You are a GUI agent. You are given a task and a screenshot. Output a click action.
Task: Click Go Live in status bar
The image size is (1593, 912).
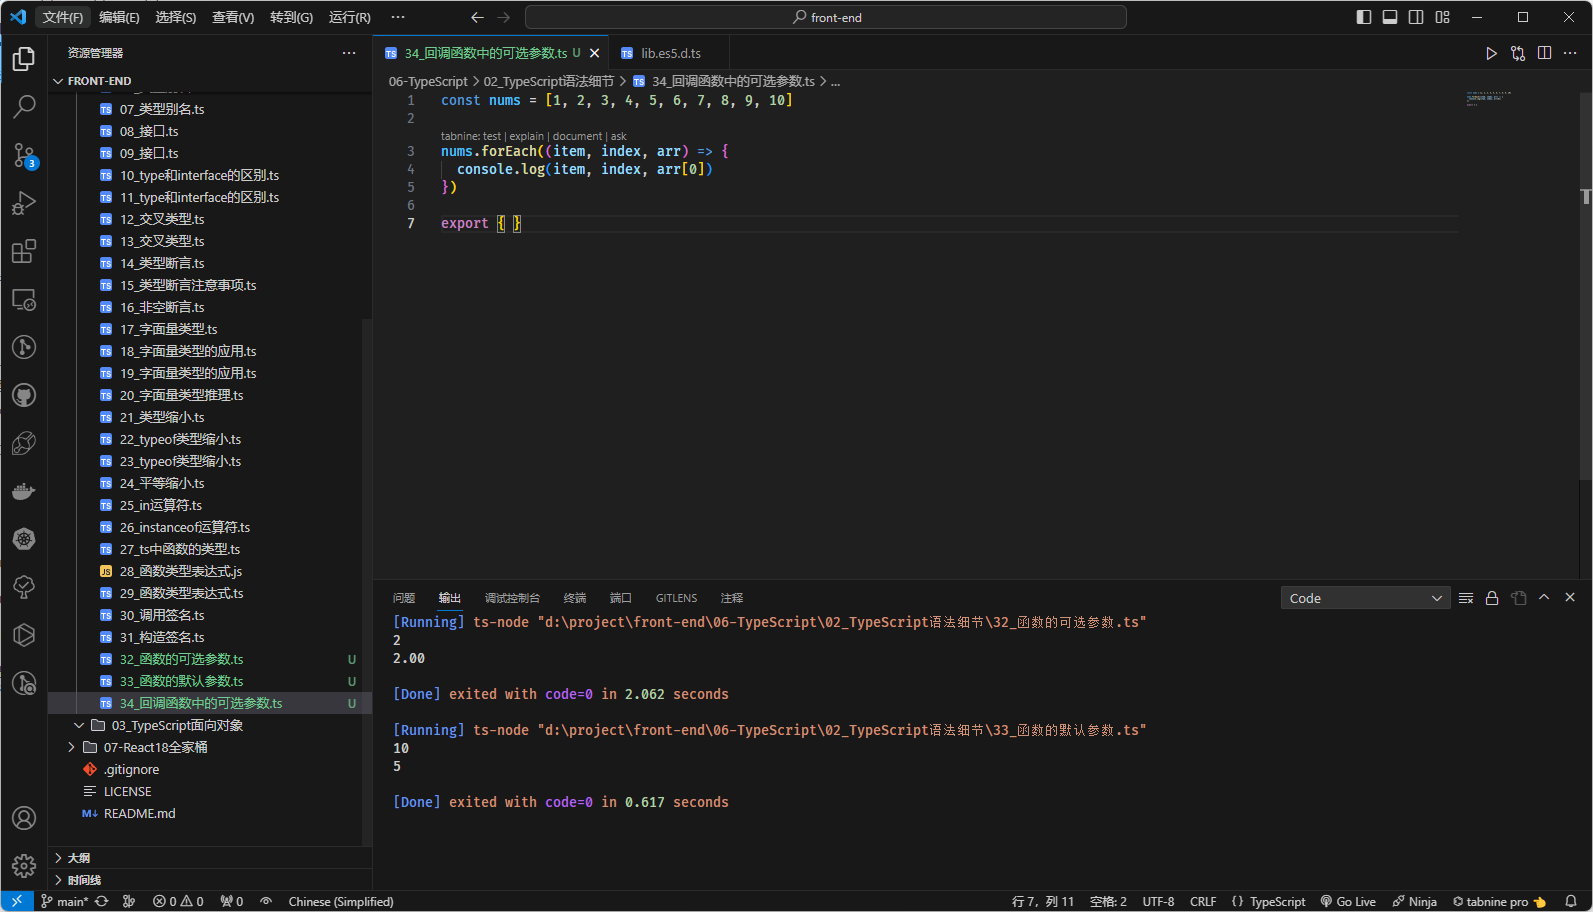click(x=1348, y=901)
